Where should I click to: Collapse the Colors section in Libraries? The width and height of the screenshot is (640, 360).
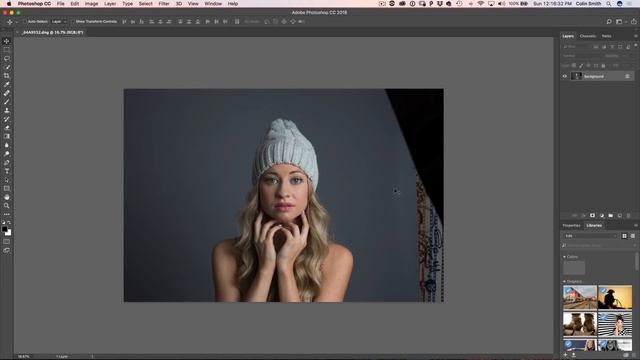(x=564, y=257)
